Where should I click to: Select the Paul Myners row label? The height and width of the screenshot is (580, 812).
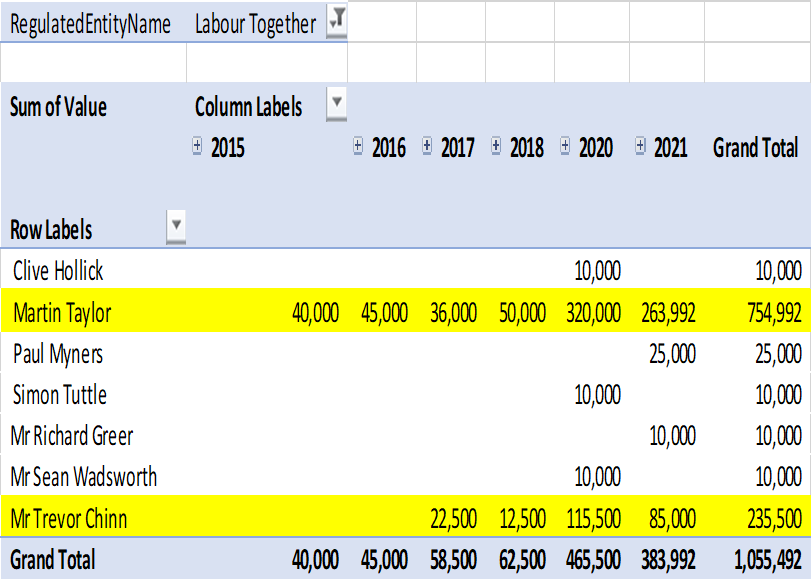click(x=58, y=354)
